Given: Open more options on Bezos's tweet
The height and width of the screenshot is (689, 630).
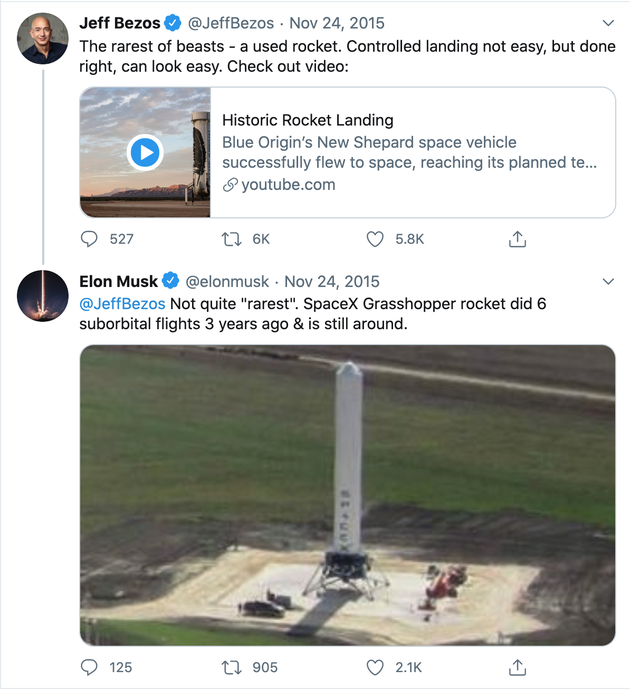Looking at the screenshot, I should 608,23.
